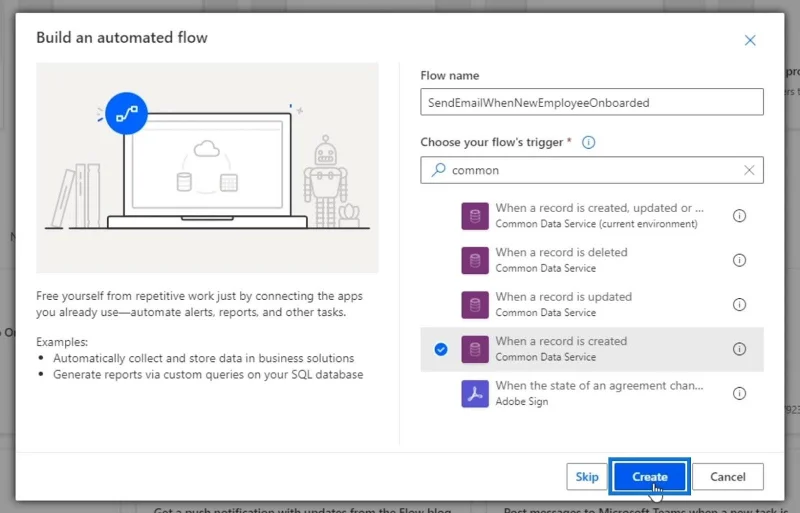Show info for When a record is updated
The image size is (800, 513).
pyautogui.click(x=739, y=305)
